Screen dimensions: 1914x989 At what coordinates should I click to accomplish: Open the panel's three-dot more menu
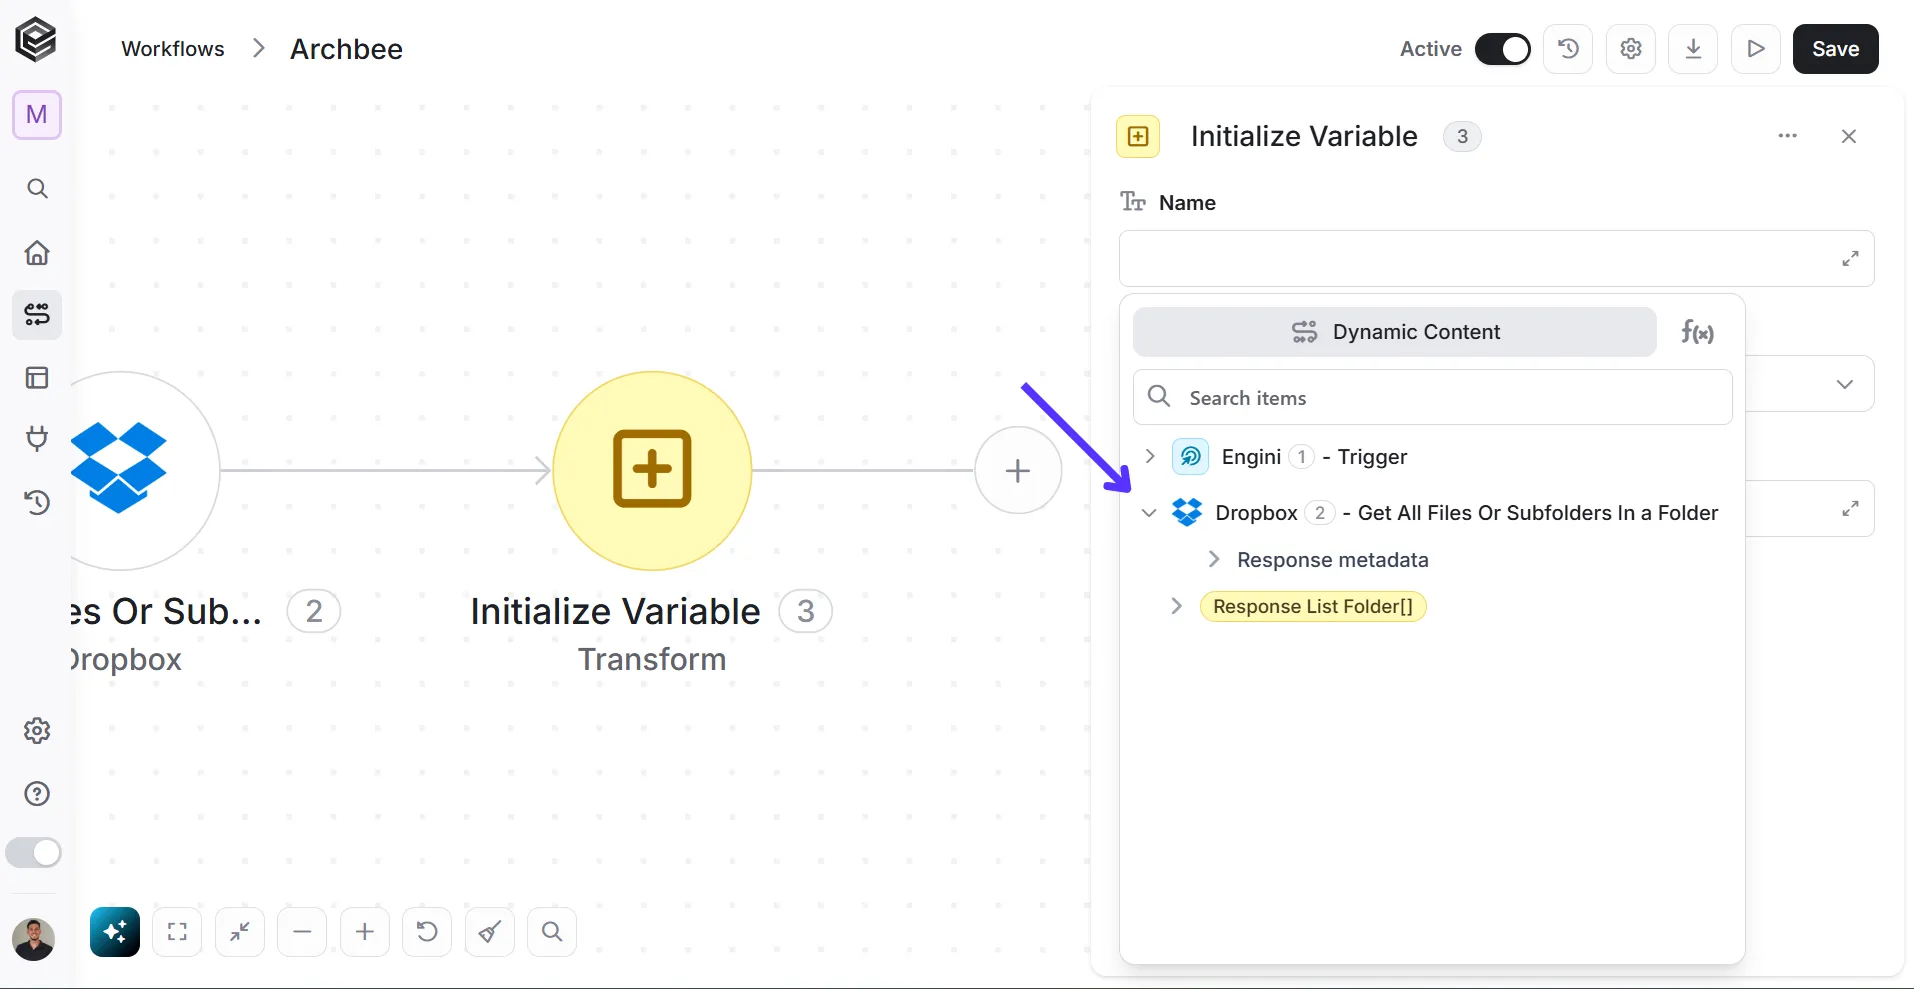click(x=1788, y=136)
